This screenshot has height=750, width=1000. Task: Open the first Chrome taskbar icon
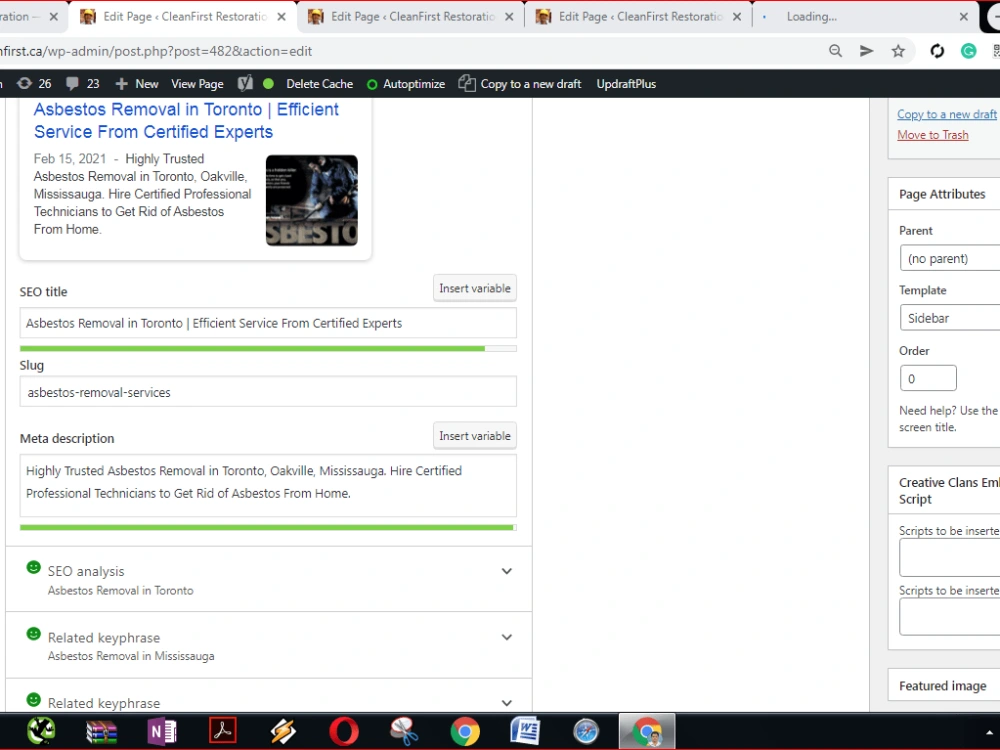point(465,732)
